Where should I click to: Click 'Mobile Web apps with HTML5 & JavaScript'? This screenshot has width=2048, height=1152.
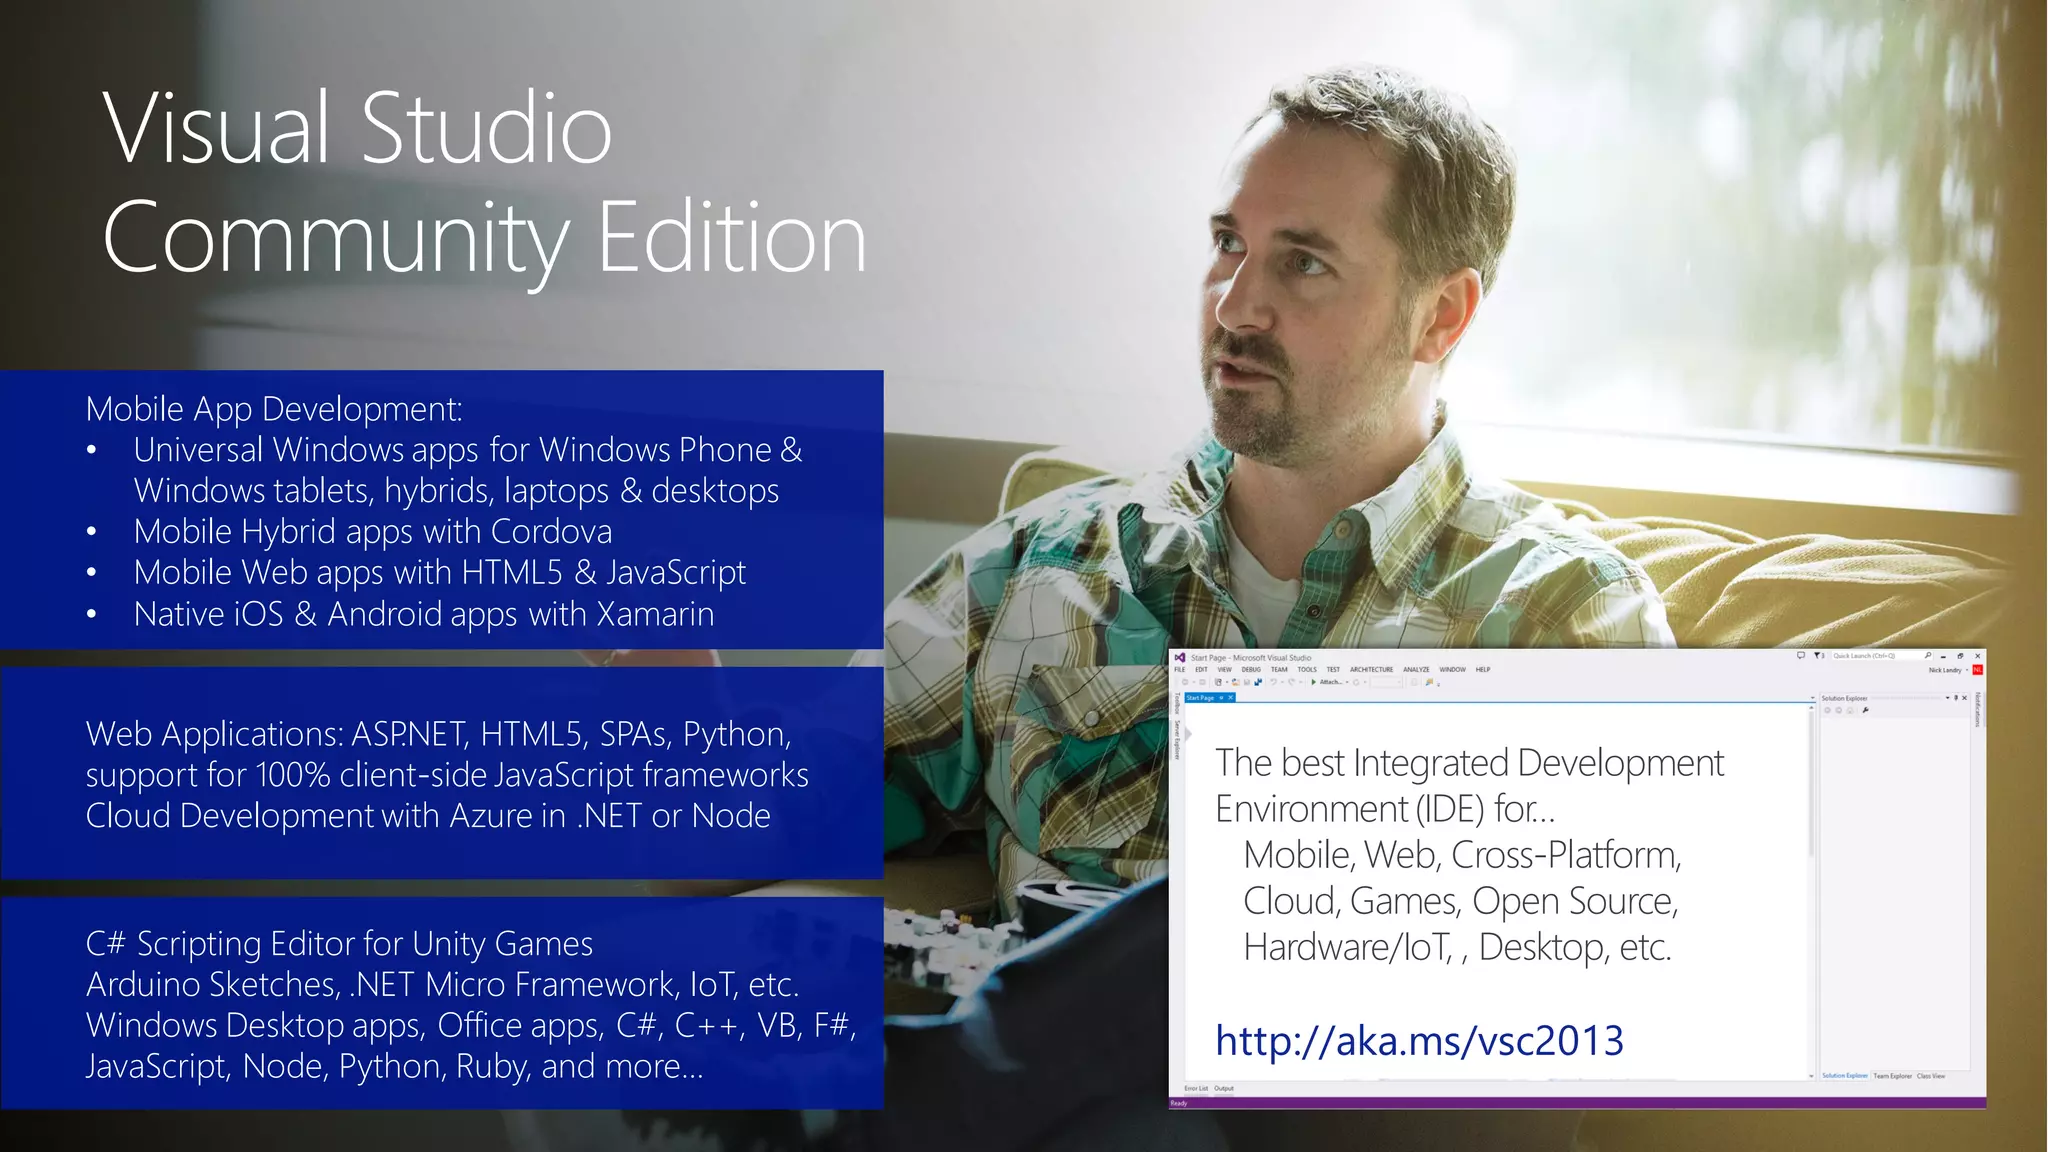pos(440,573)
